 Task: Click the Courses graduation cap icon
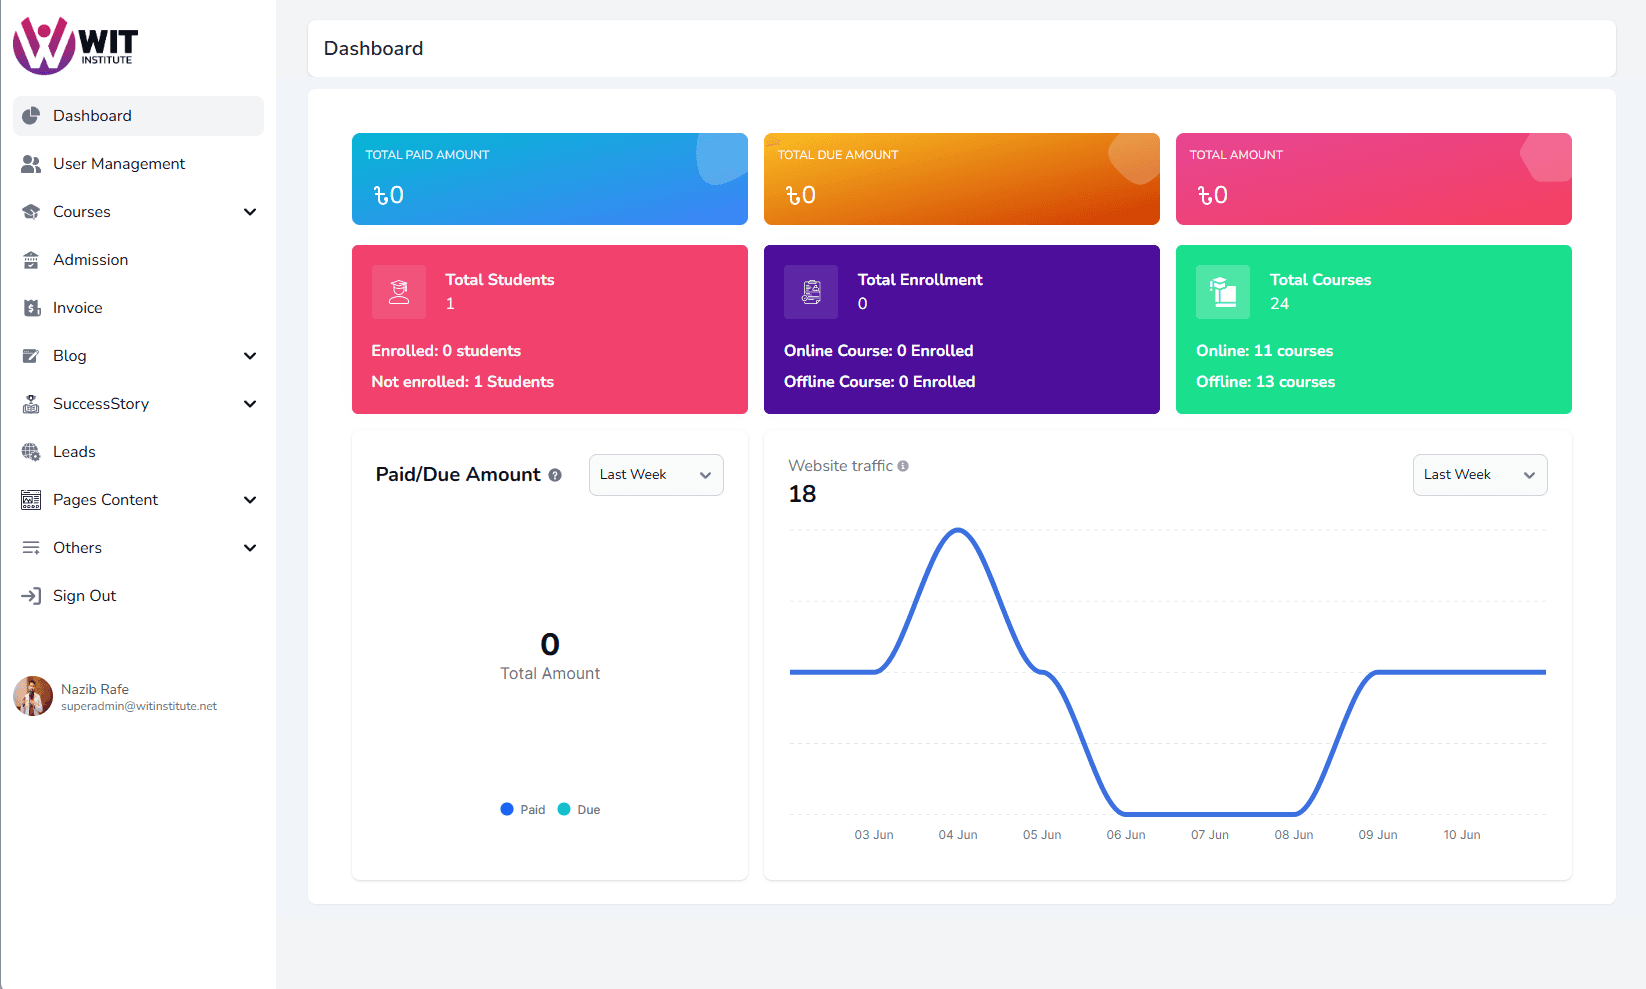[31, 212]
